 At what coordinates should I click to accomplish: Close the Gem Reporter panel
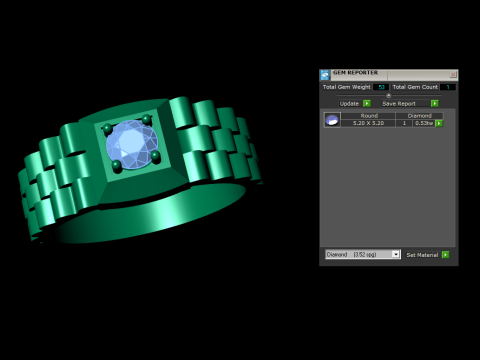pos(453,75)
